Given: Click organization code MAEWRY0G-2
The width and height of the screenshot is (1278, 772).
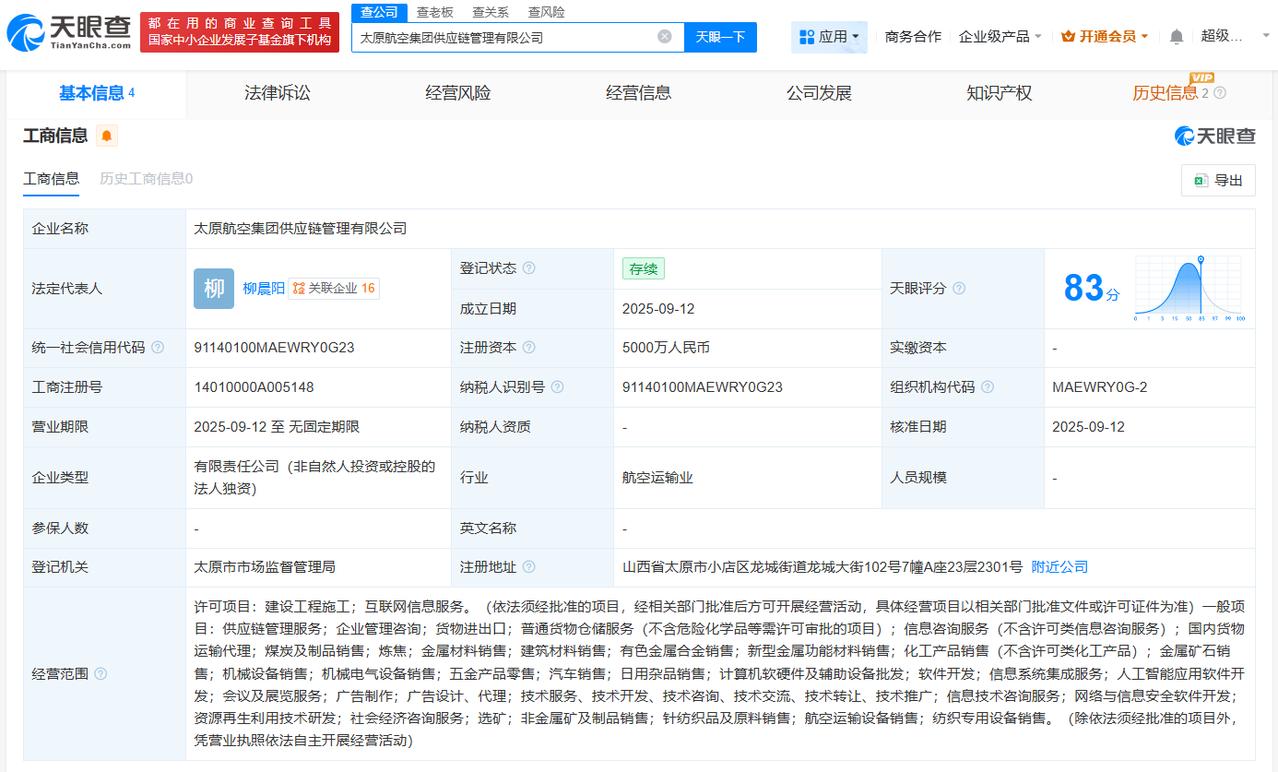Looking at the screenshot, I should 1100,387.
